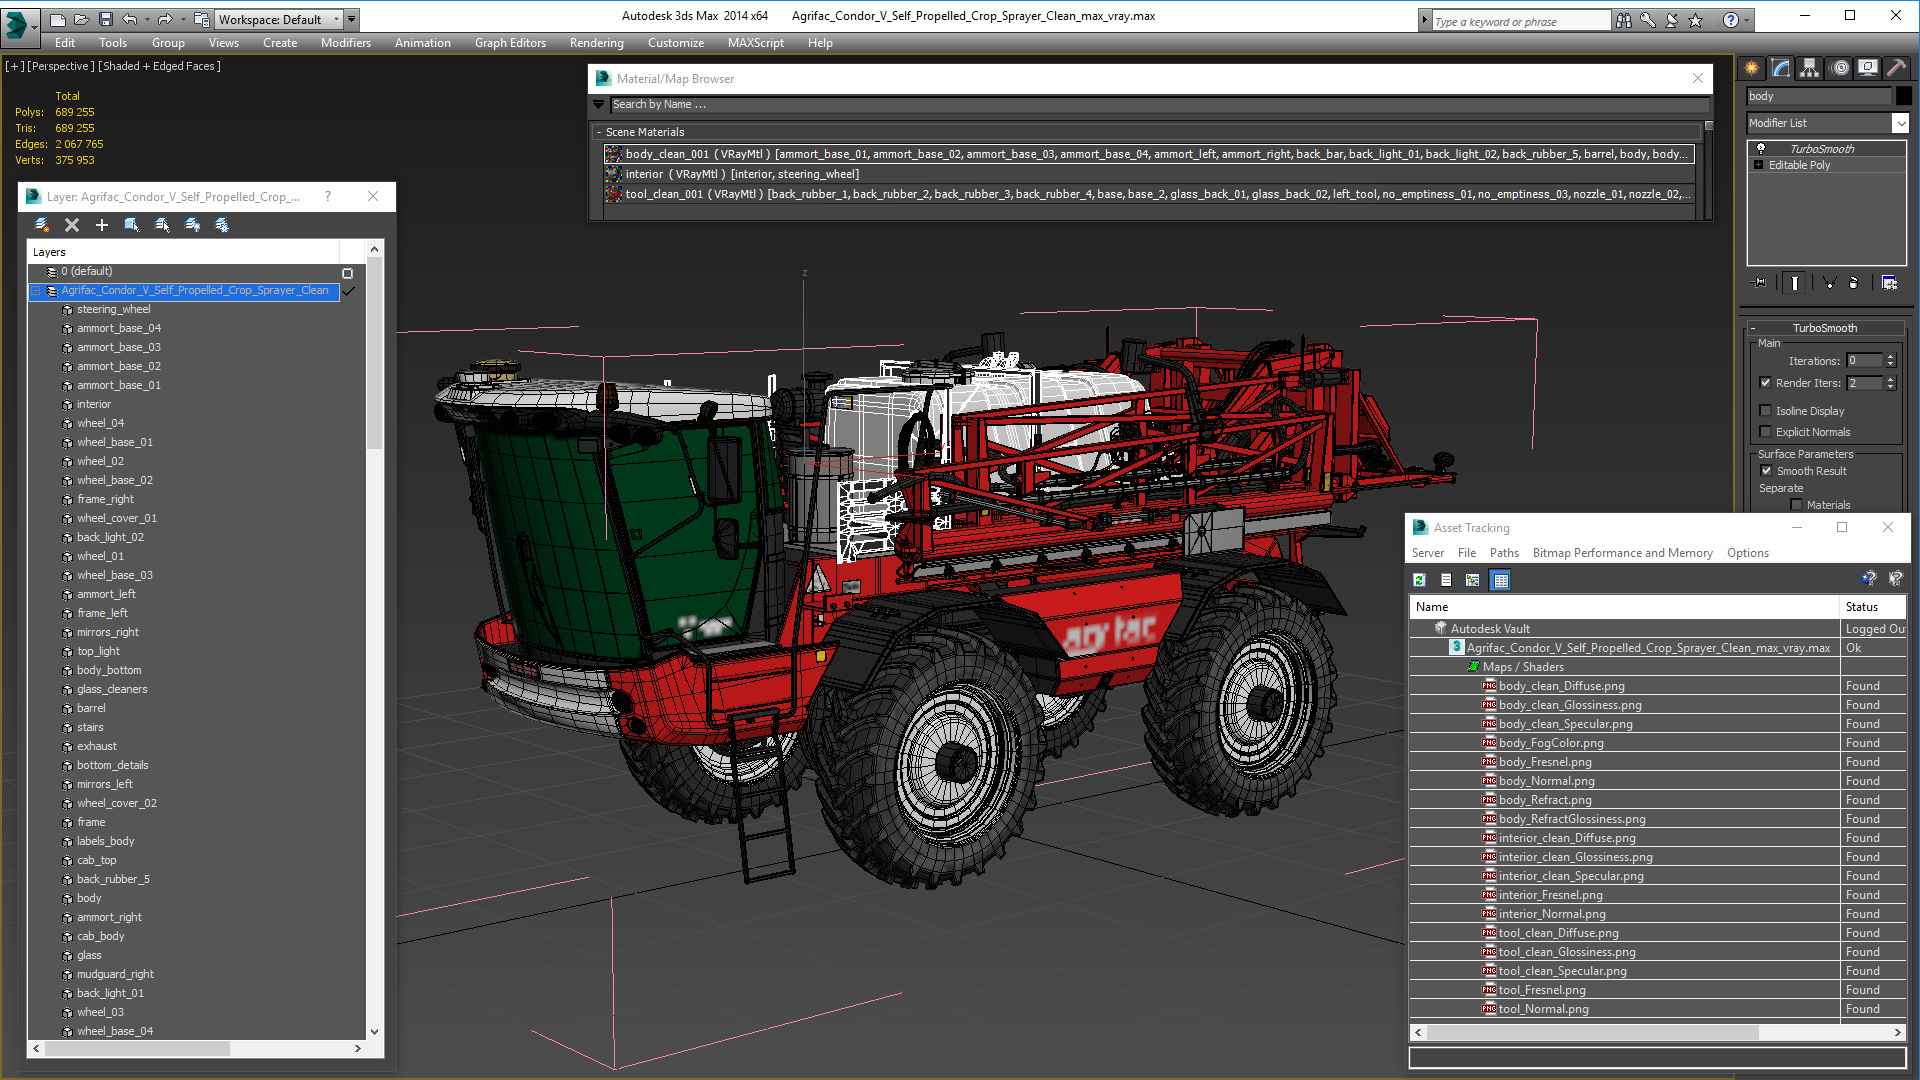Open the Display command panel tab
Screen dimensions: 1920x1080
(1868, 68)
